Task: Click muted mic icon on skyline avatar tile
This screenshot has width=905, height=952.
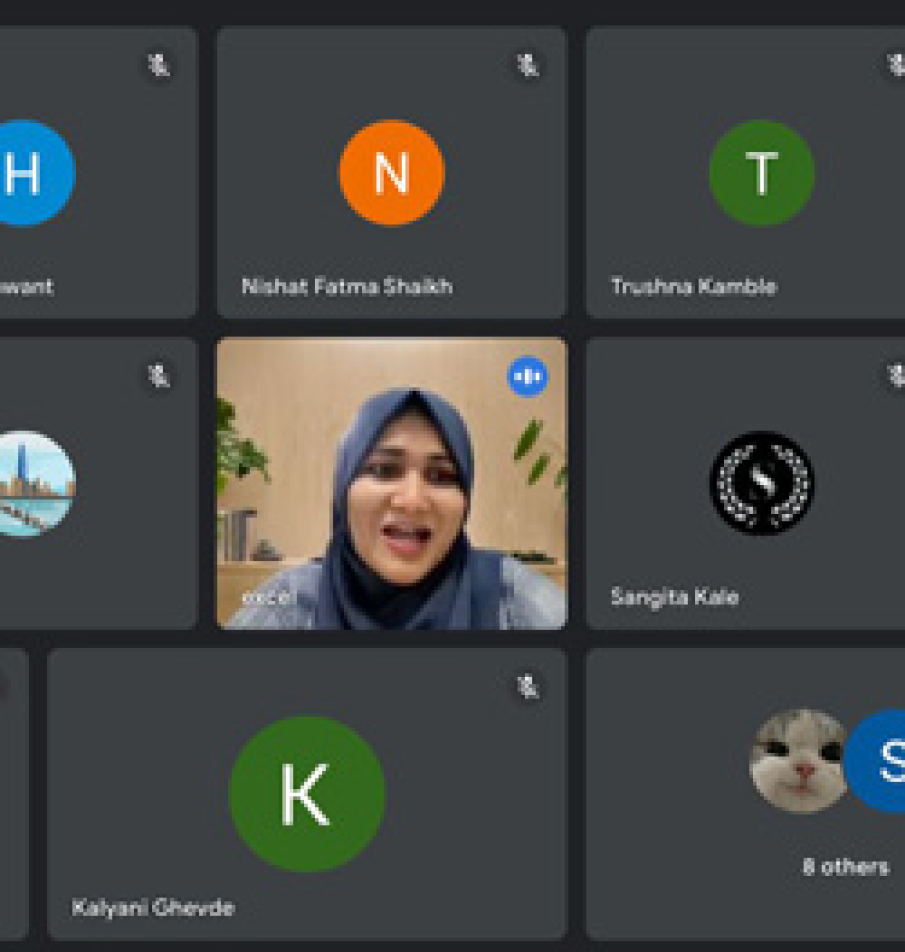Action: [159, 376]
